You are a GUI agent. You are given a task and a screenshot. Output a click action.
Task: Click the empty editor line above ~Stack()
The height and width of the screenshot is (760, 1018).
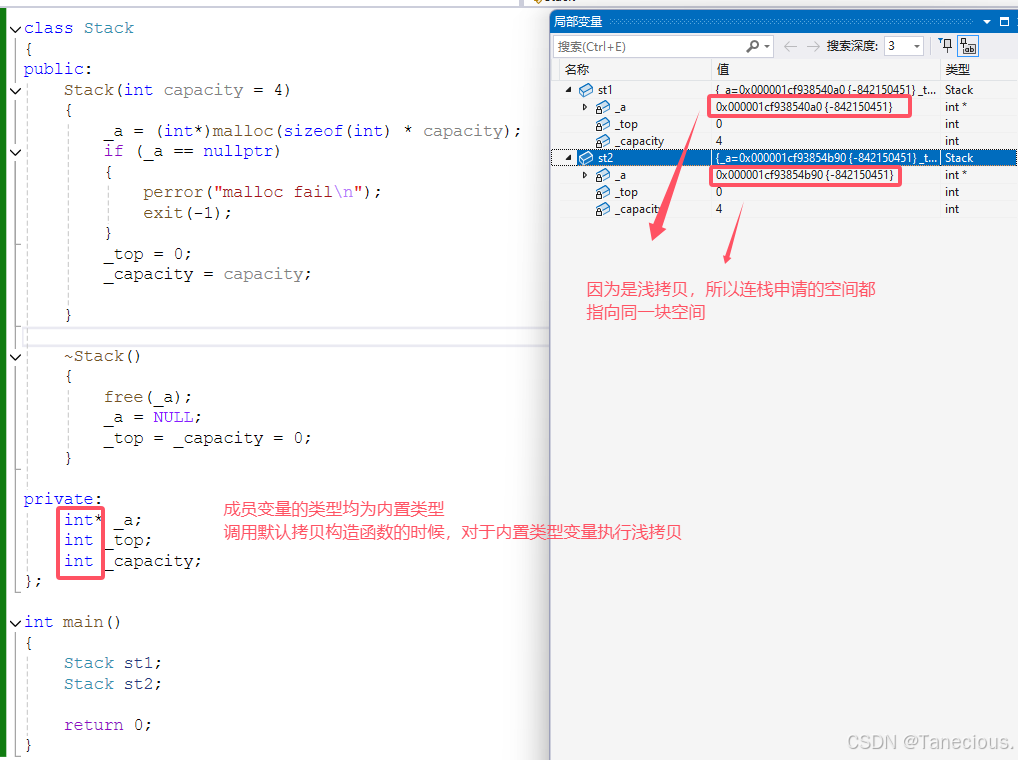[286, 336]
